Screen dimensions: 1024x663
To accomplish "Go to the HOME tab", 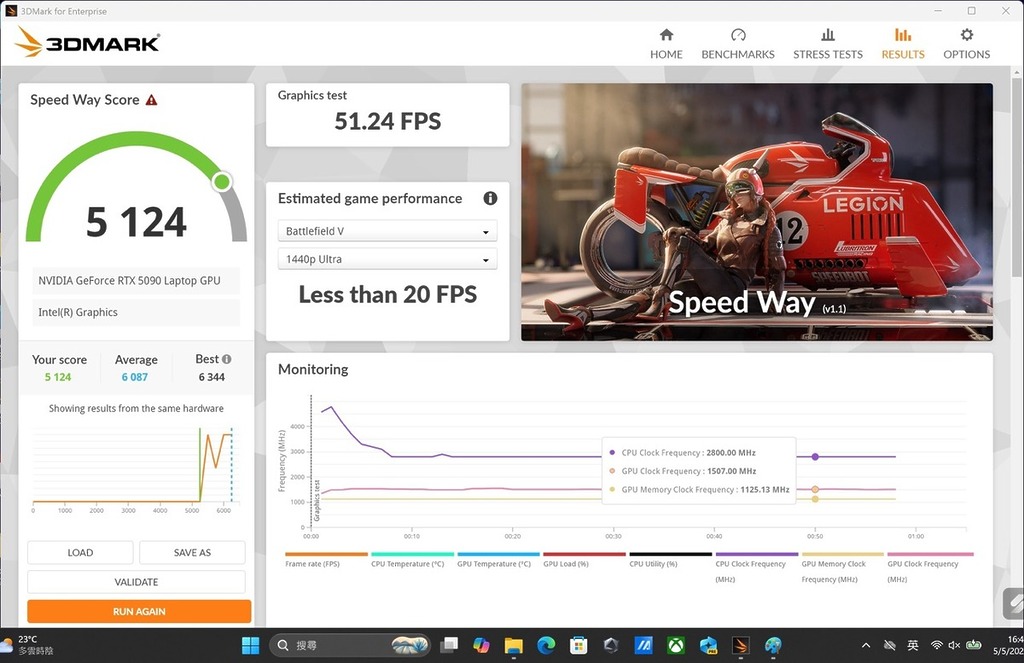I will [665, 44].
